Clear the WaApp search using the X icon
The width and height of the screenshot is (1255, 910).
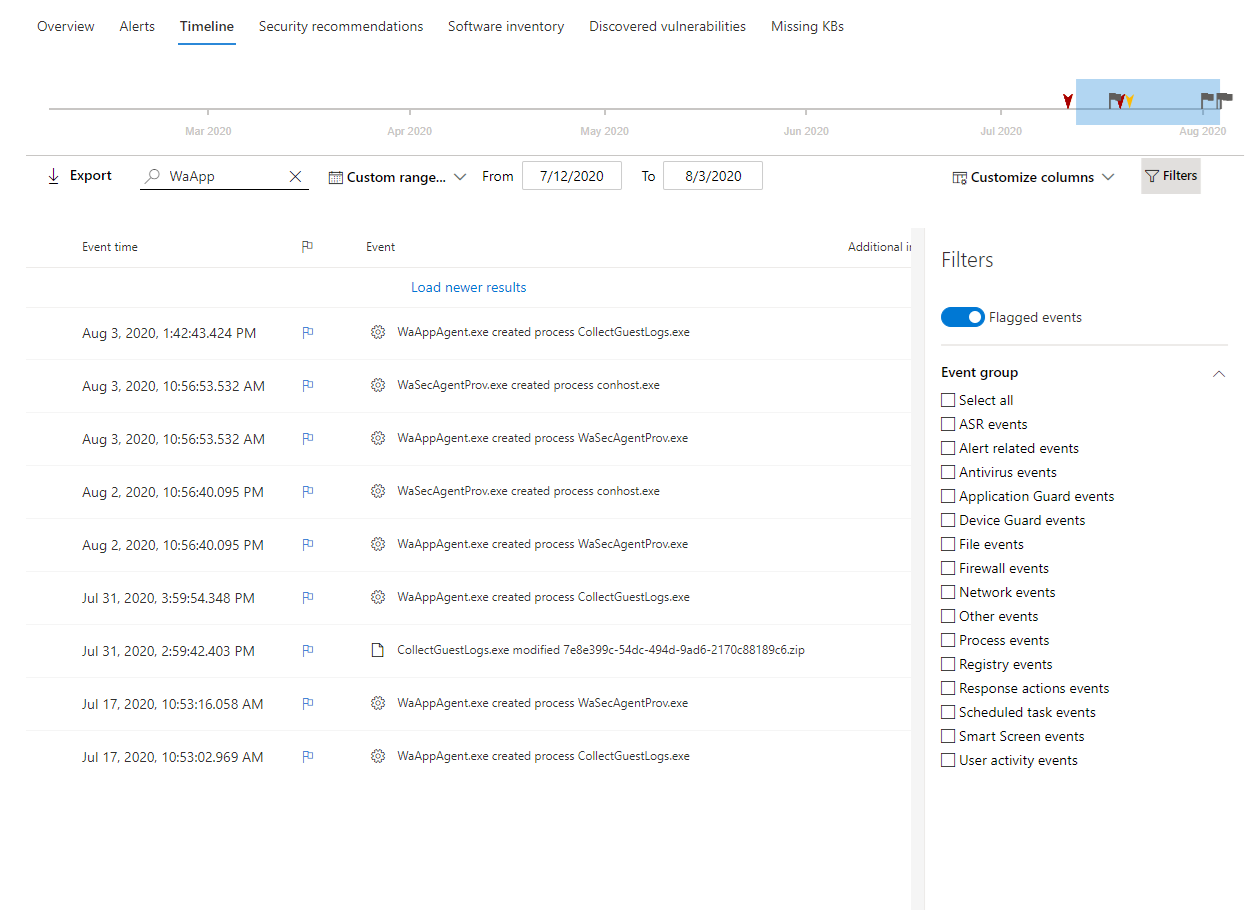tap(296, 176)
